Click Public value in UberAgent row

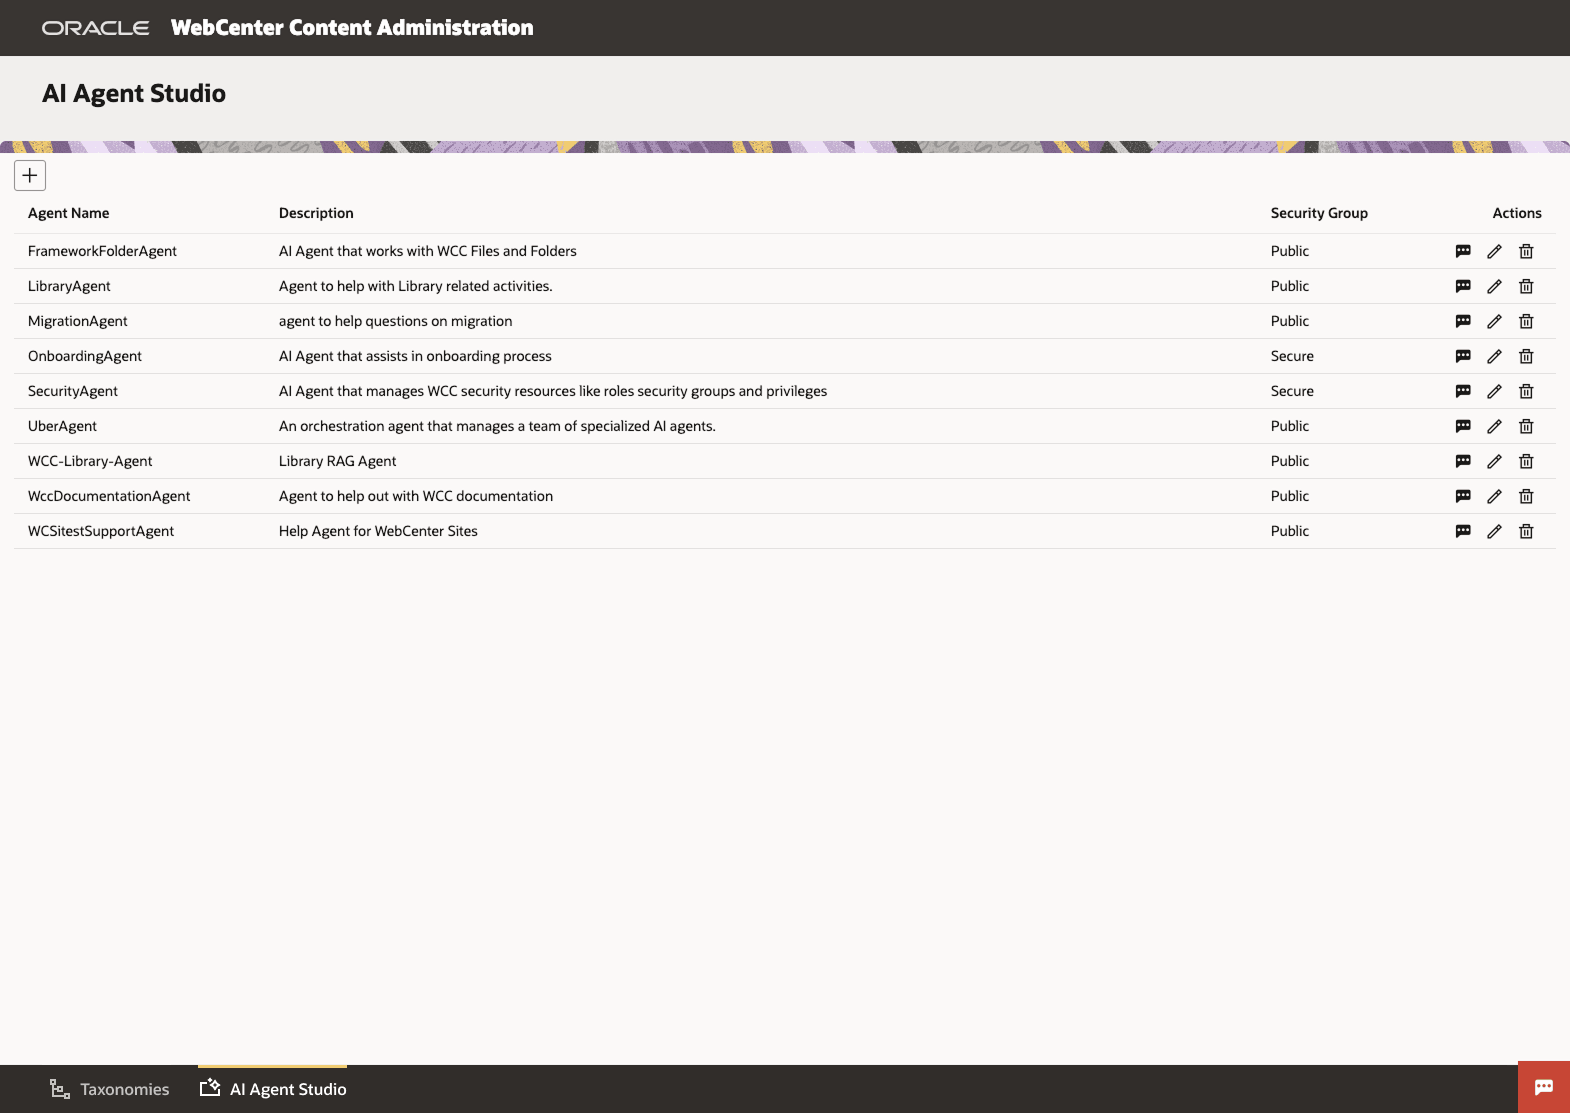(x=1290, y=426)
